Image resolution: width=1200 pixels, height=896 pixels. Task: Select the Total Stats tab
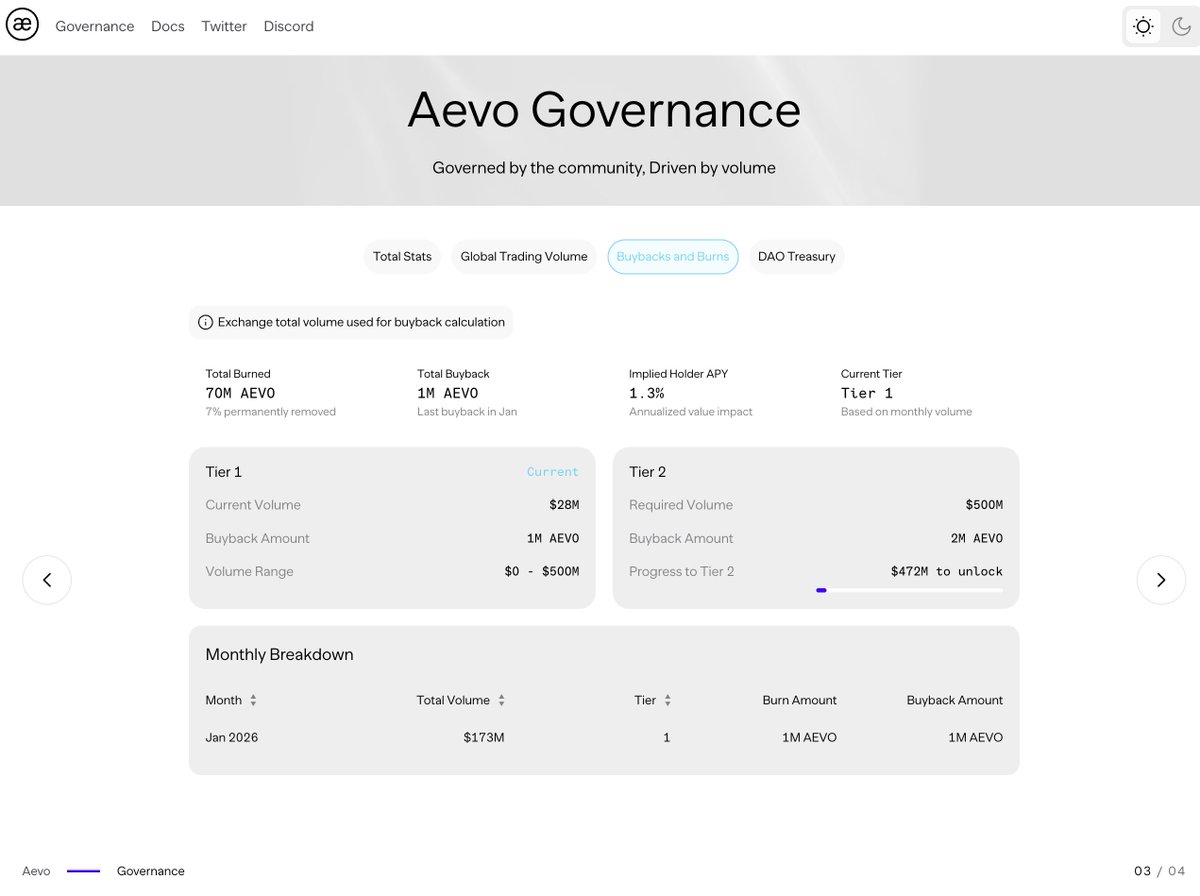[402, 257]
